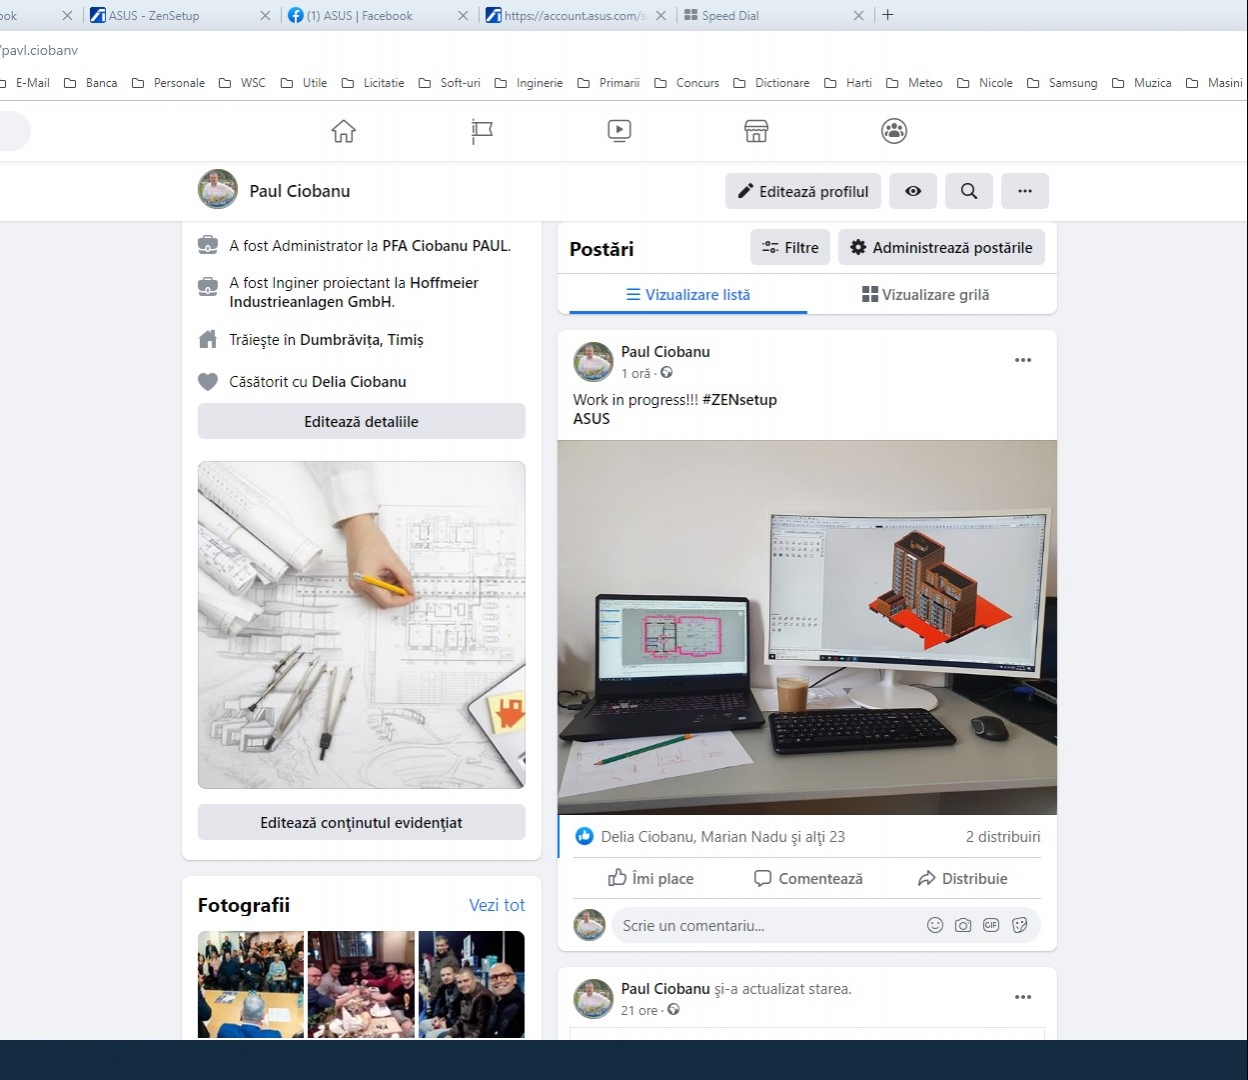
Task: Switch to Speed Dial browser tab
Action: [730, 16]
